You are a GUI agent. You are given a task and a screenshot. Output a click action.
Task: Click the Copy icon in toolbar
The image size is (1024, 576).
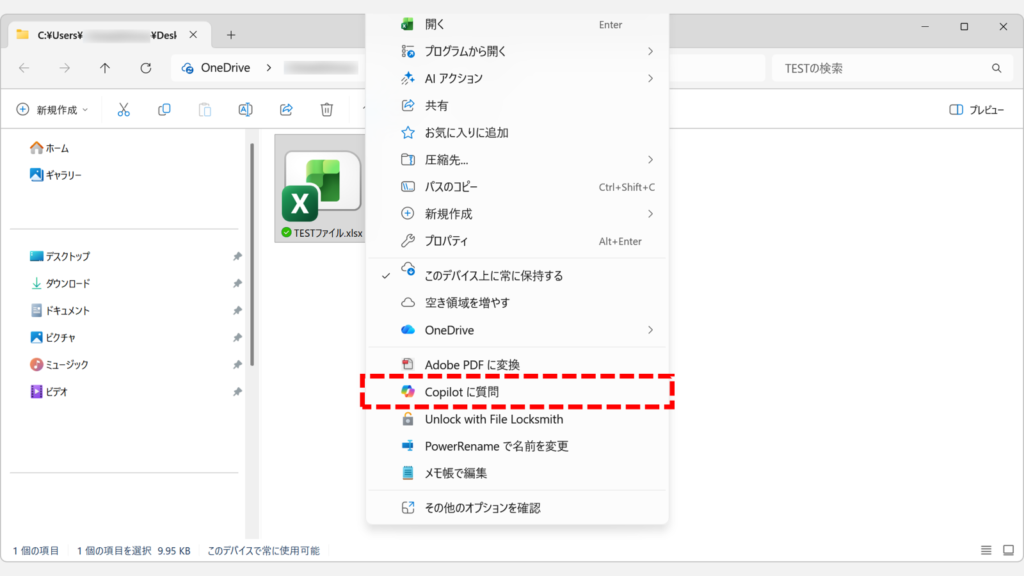[x=164, y=110]
